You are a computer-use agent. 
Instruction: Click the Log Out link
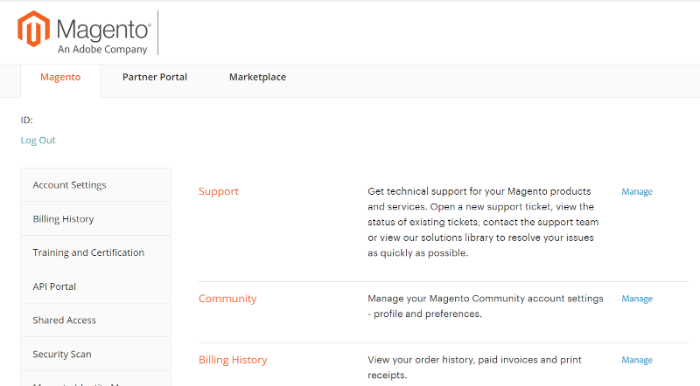(38, 140)
